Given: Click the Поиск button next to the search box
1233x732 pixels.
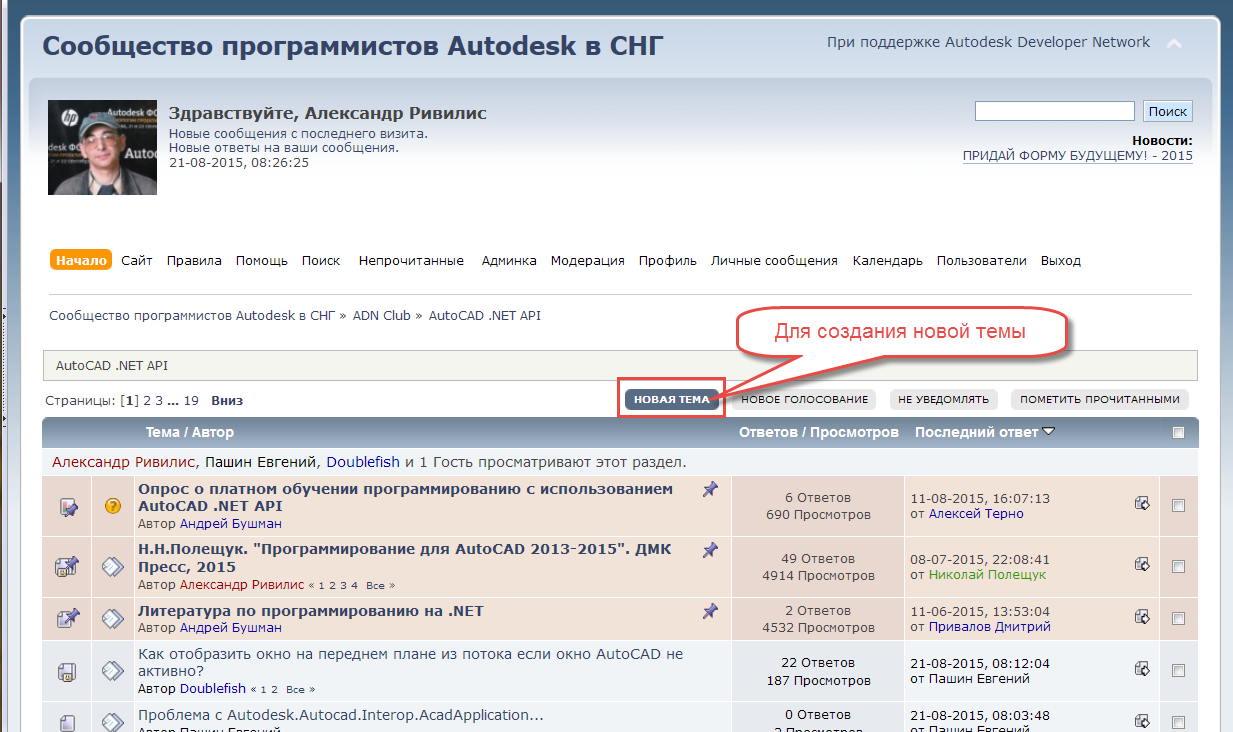Looking at the screenshot, I should pyautogui.click(x=1167, y=112).
